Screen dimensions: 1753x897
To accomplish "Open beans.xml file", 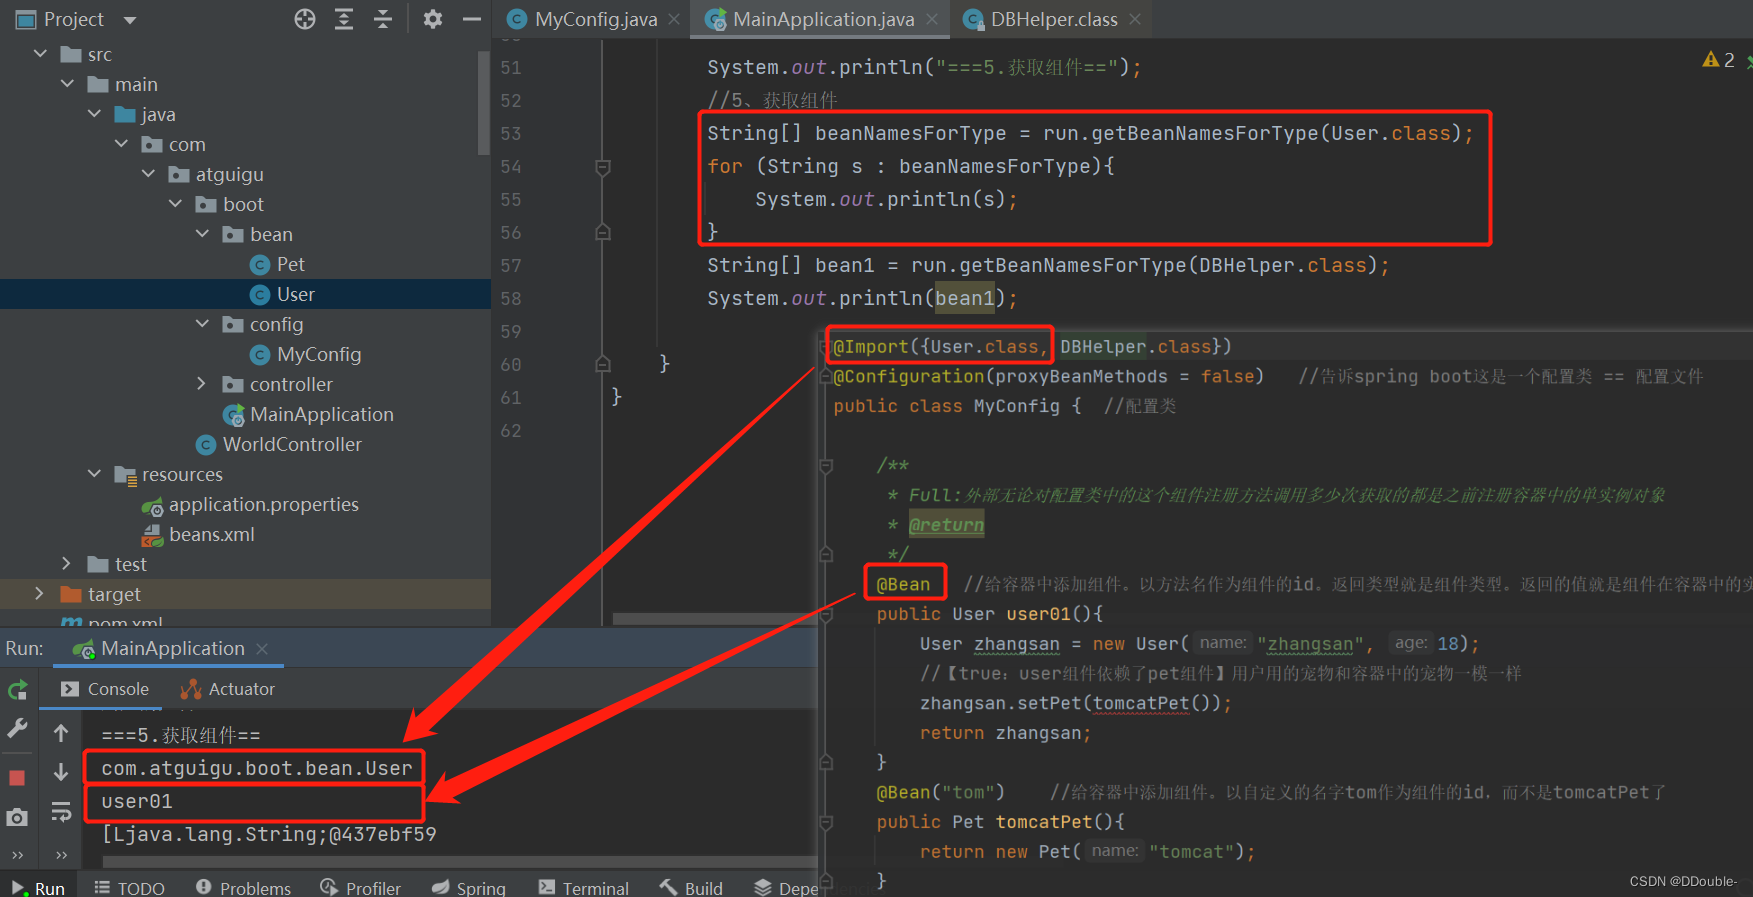I will click(198, 534).
